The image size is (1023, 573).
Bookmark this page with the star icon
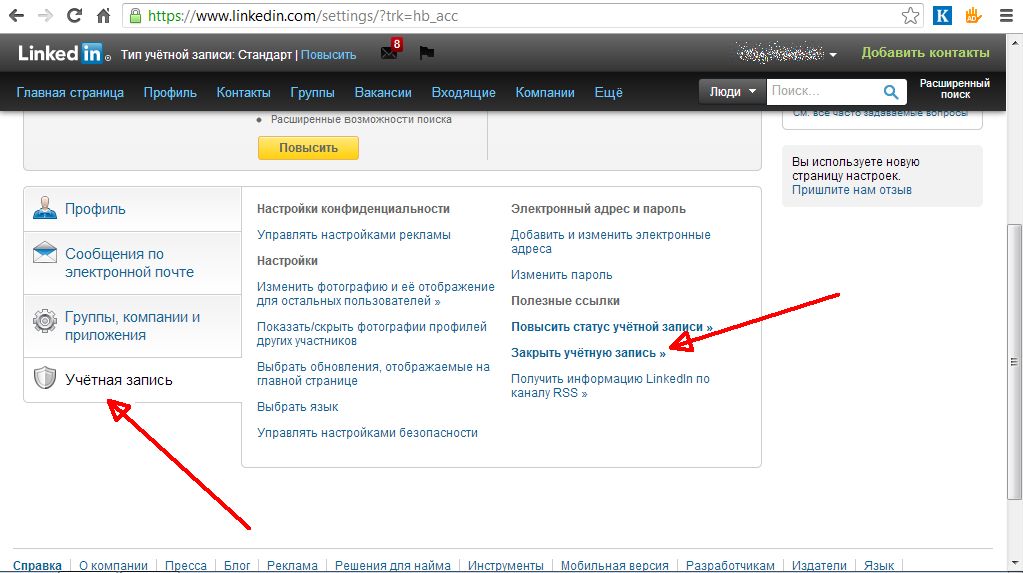coord(910,16)
